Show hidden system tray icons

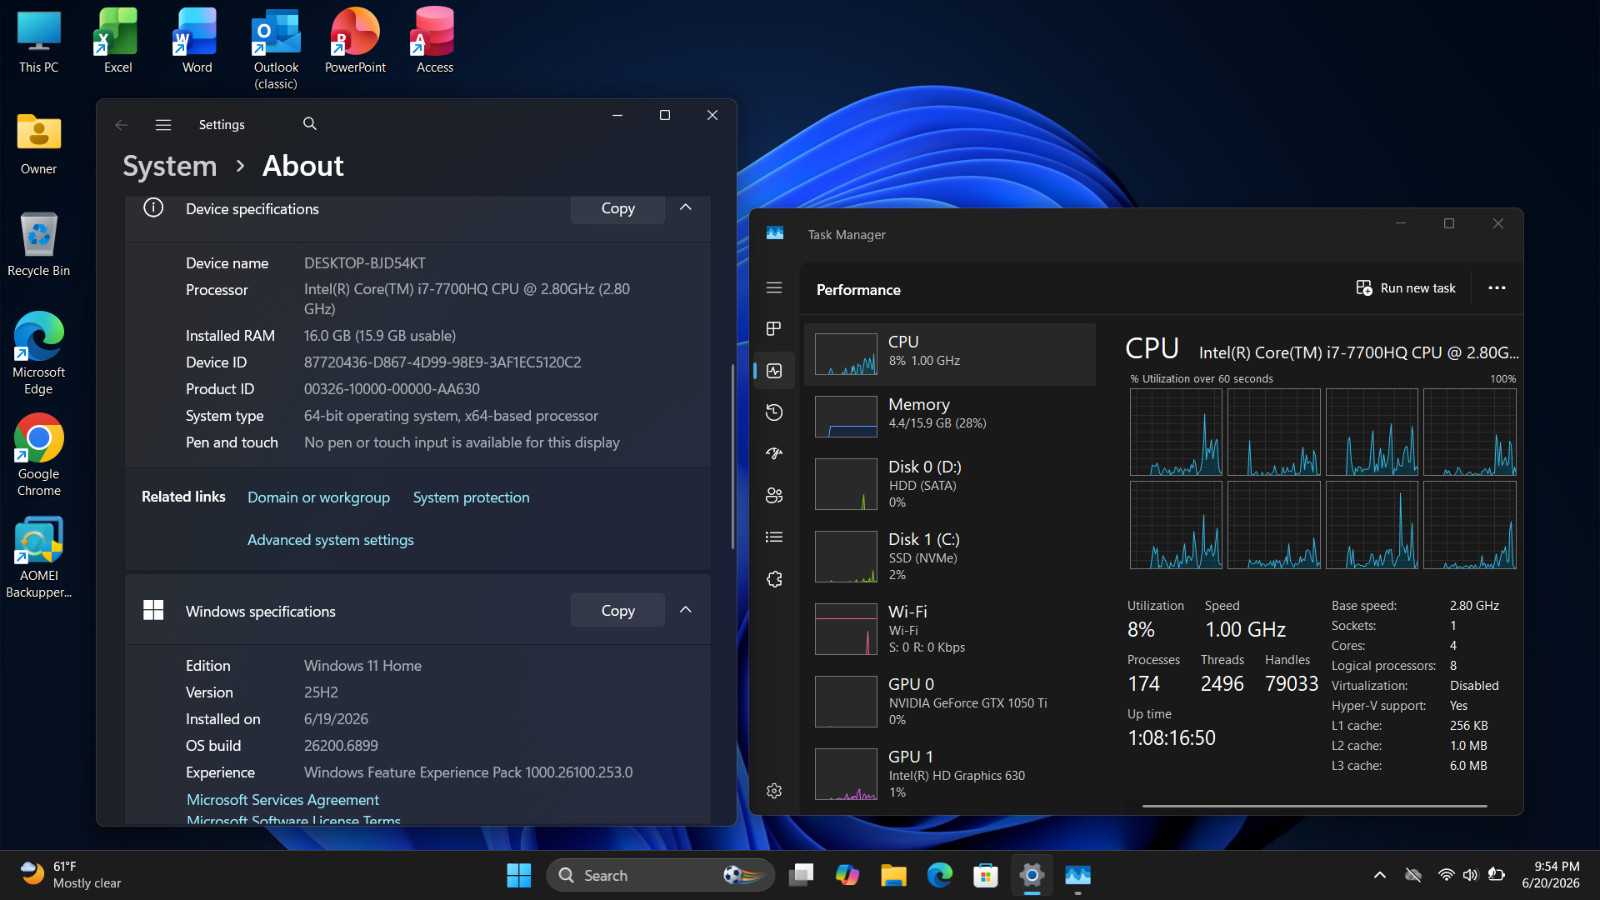[x=1380, y=875]
